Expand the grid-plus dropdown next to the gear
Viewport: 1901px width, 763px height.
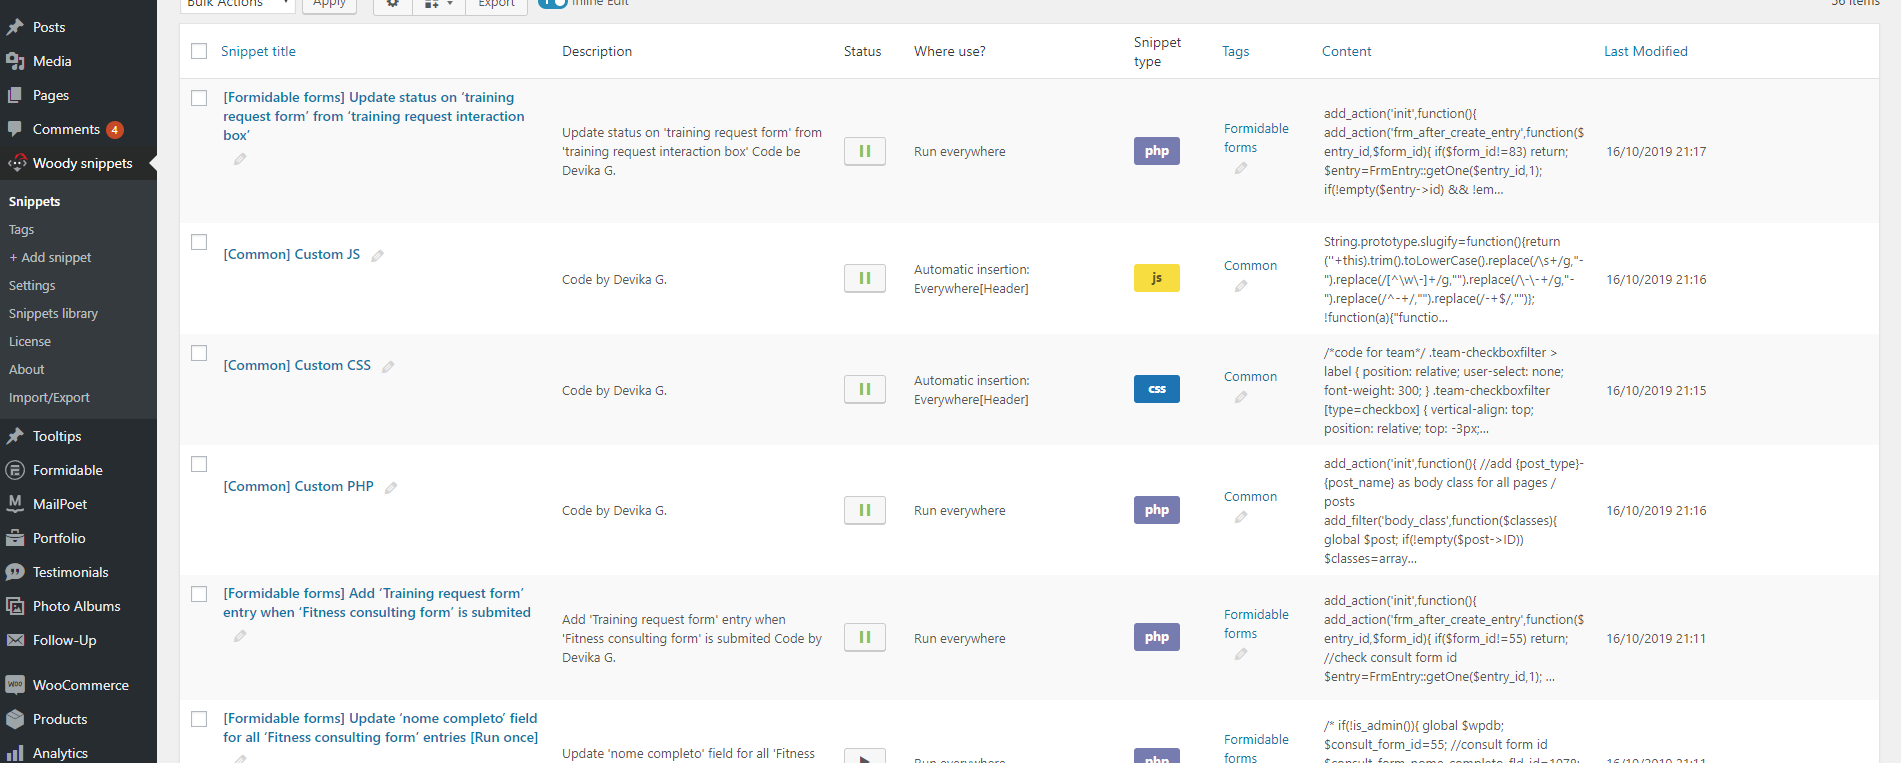(438, 4)
